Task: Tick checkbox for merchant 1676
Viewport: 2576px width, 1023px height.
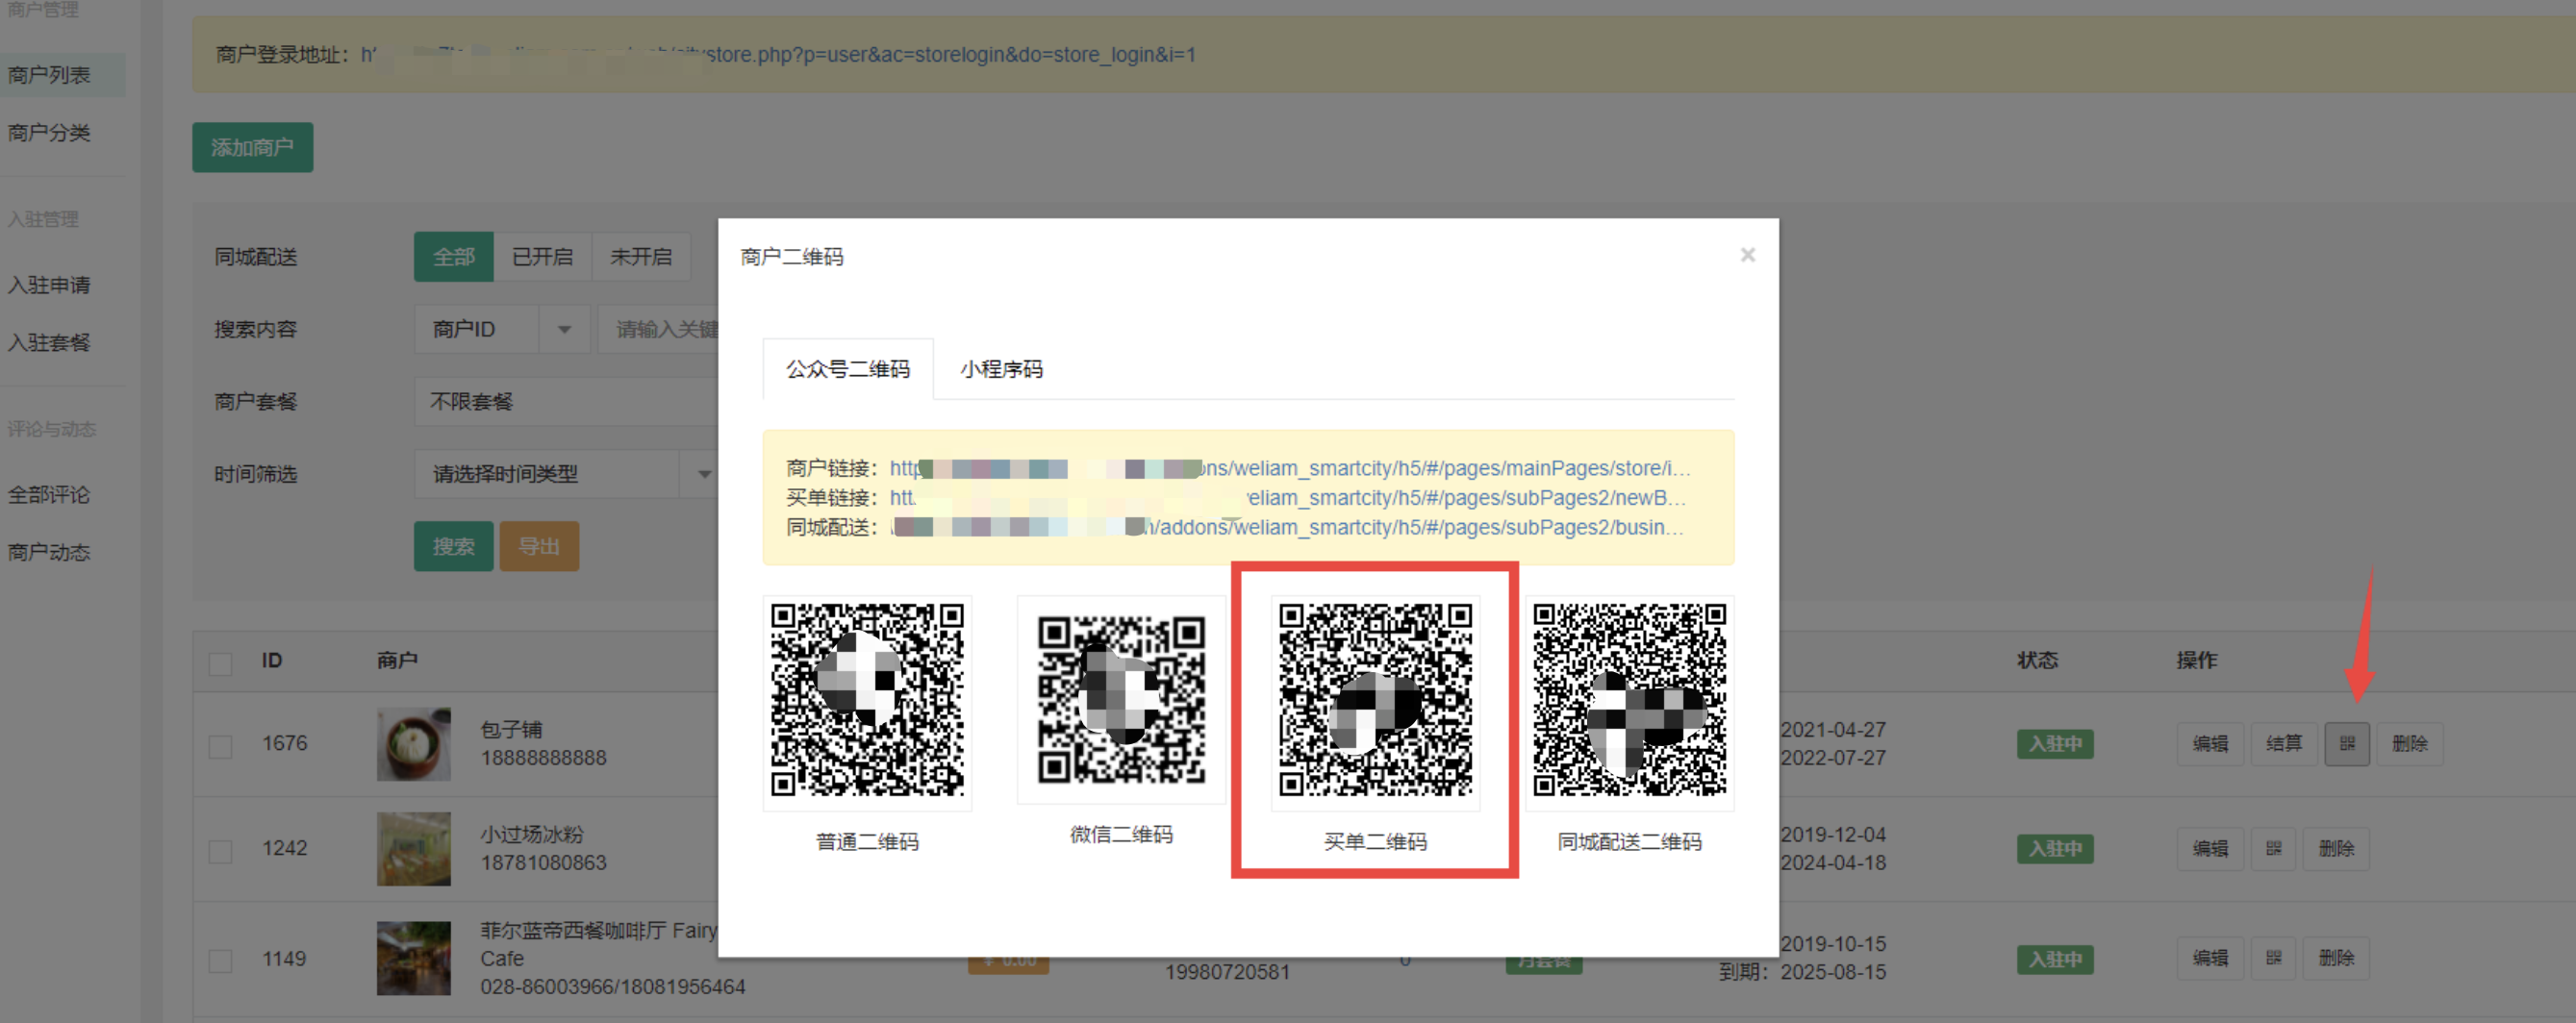Action: click(220, 746)
